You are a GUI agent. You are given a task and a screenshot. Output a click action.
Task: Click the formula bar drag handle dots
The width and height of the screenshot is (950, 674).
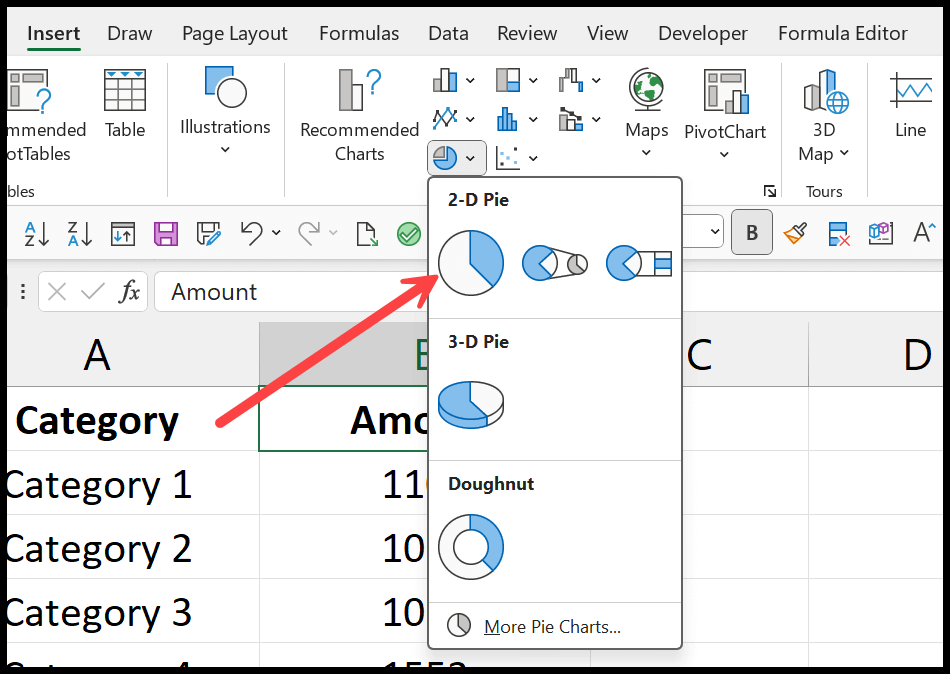(22, 292)
